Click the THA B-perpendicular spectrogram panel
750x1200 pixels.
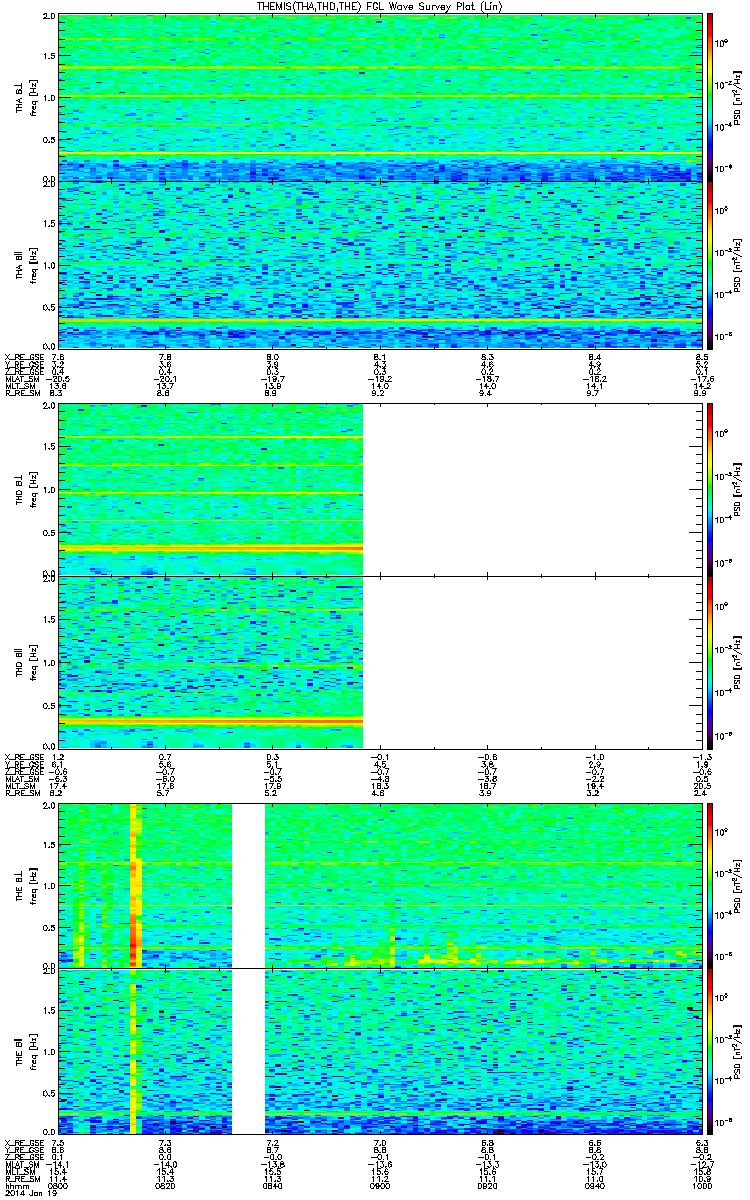pos(378,97)
